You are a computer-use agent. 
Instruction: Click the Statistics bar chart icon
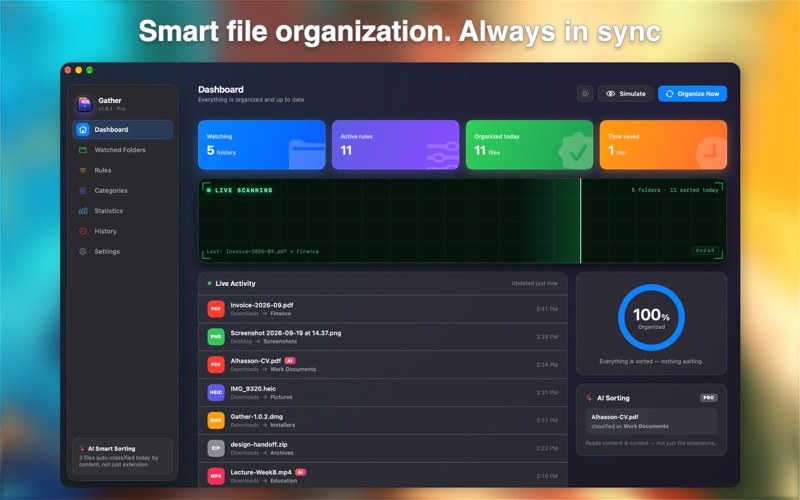point(83,211)
